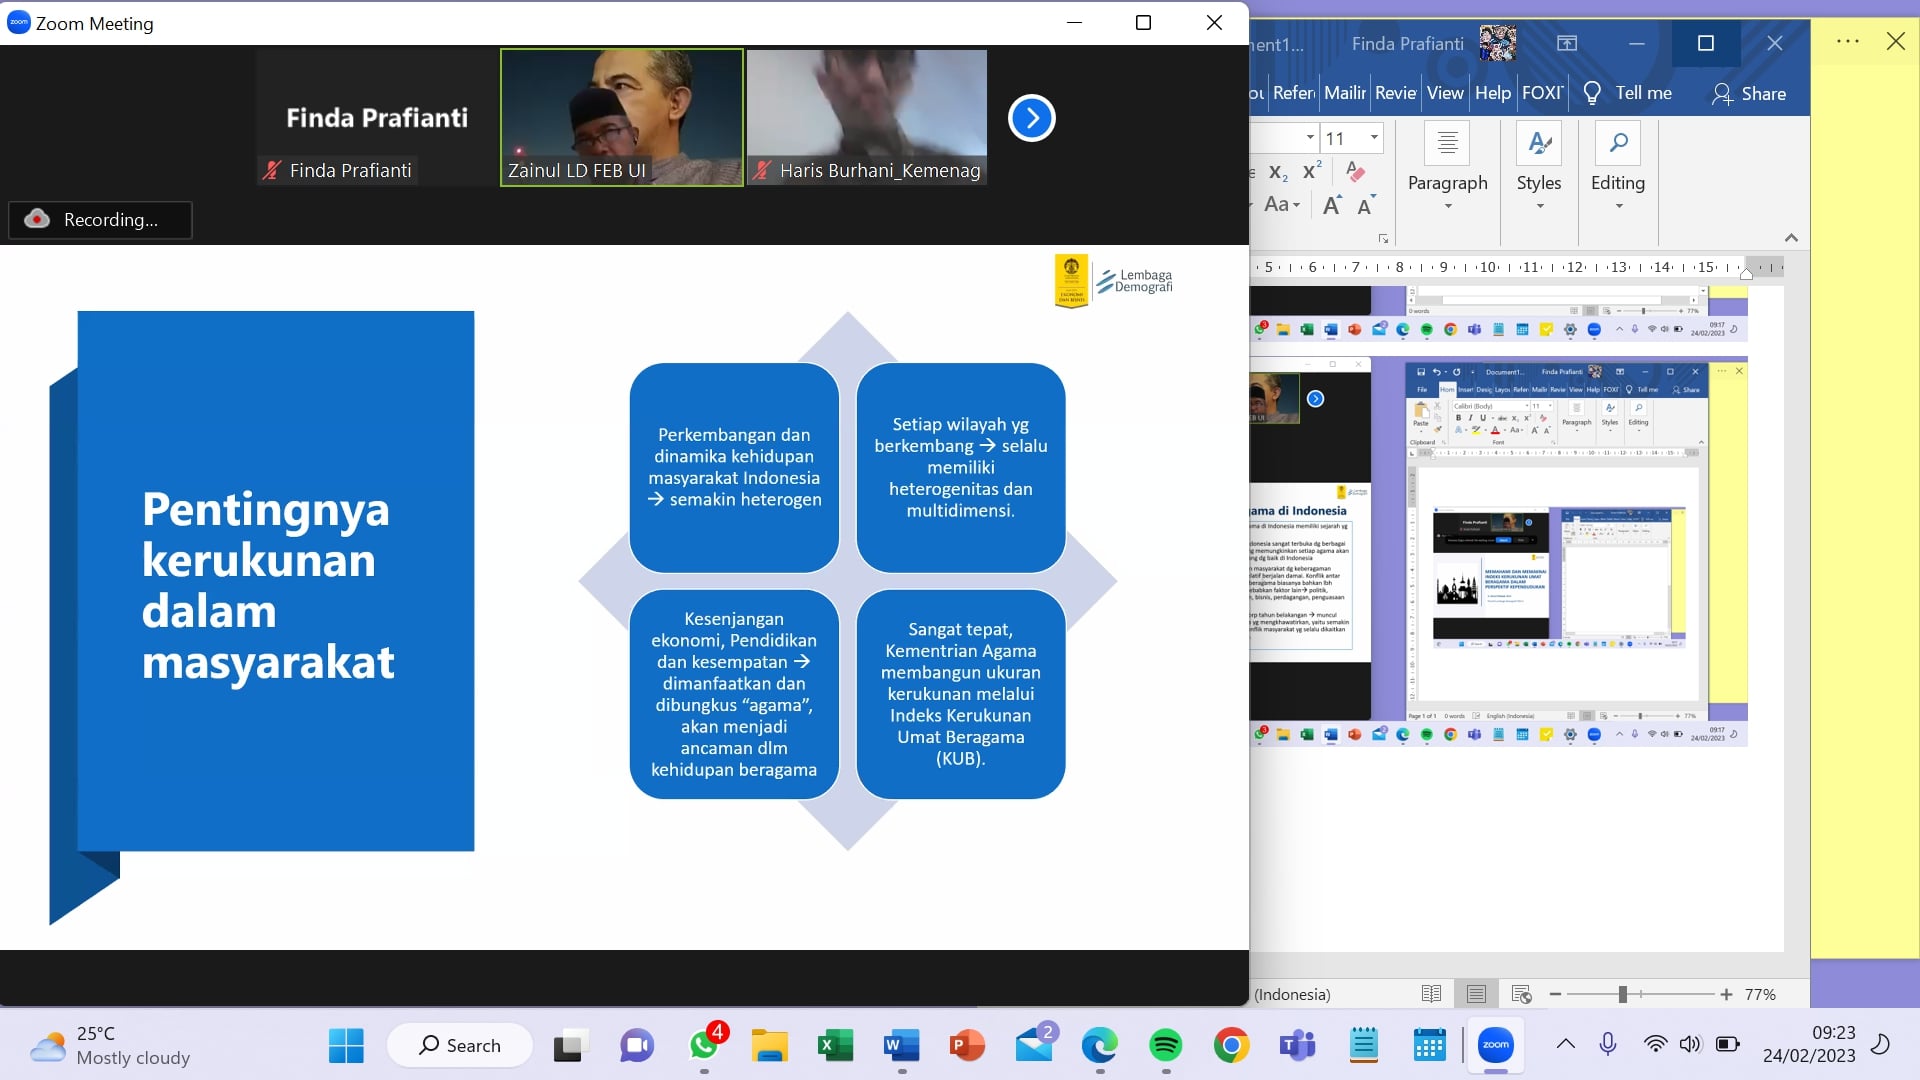
Task: Click the Shrink Font button
Action: [x=1366, y=206]
